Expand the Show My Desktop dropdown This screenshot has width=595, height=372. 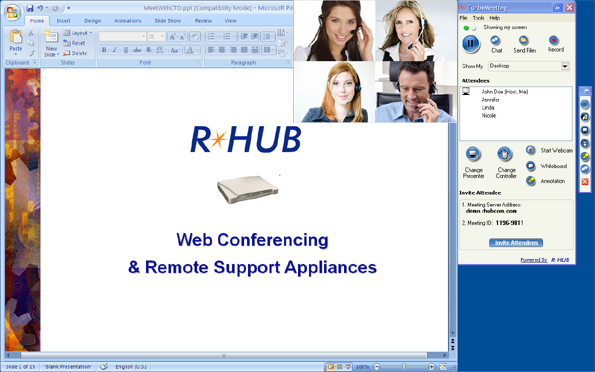[x=565, y=66]
